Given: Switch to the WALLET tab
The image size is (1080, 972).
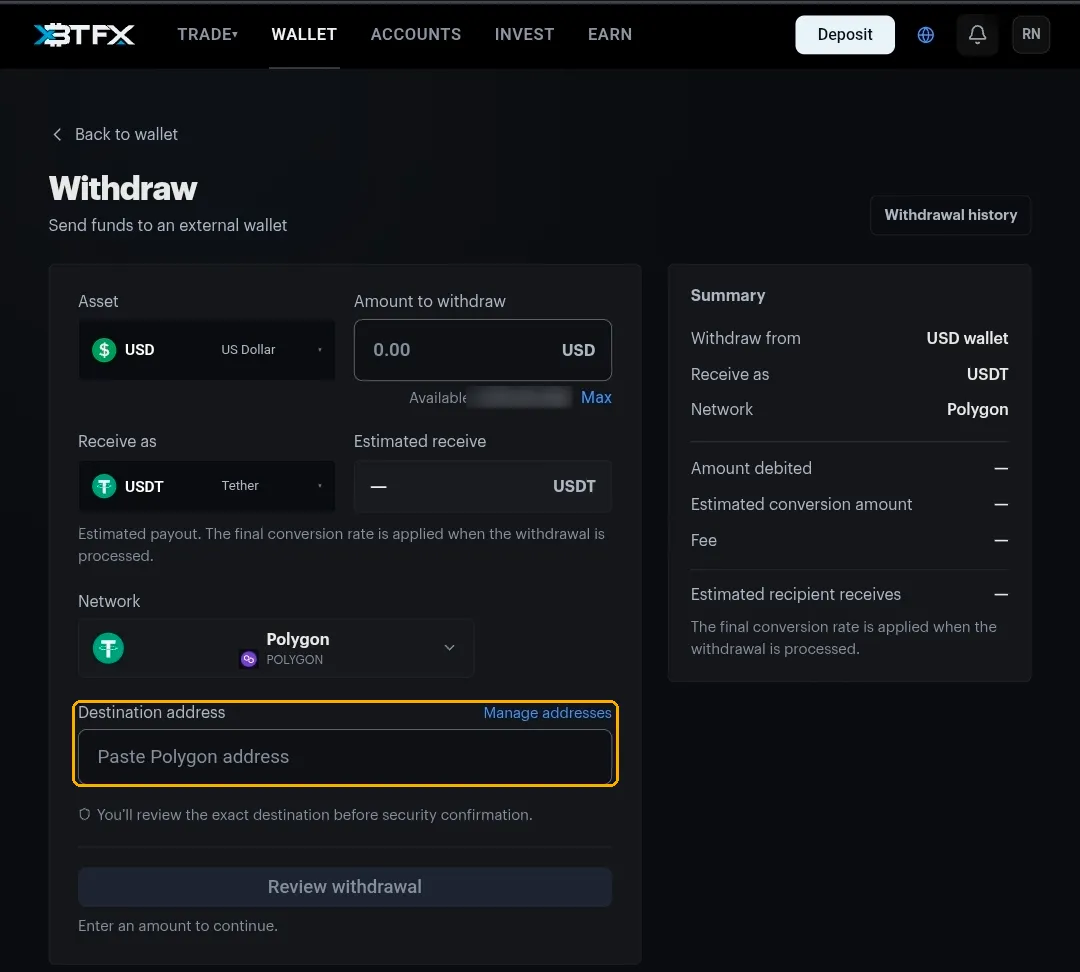Looking at the screenshot, I should click(304, 34).
